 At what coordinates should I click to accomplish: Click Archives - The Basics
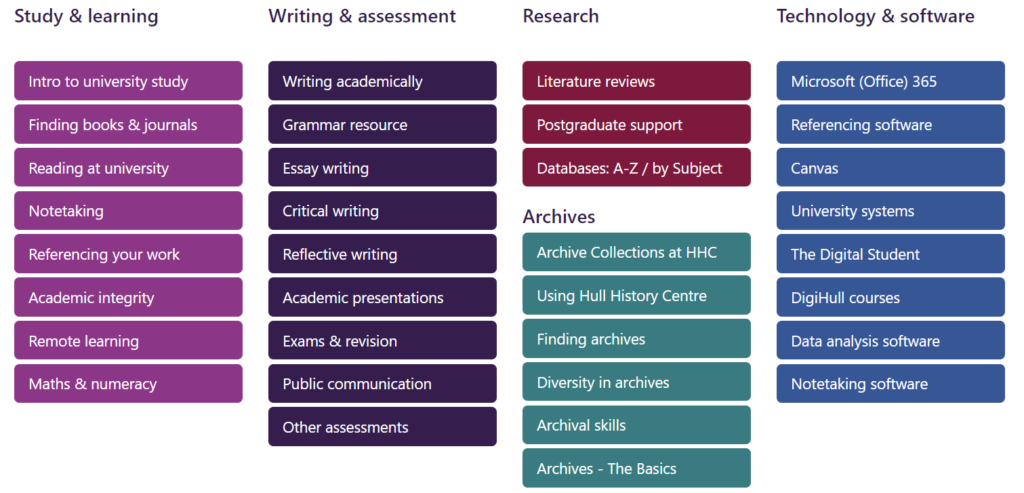[x=637, y=468]
